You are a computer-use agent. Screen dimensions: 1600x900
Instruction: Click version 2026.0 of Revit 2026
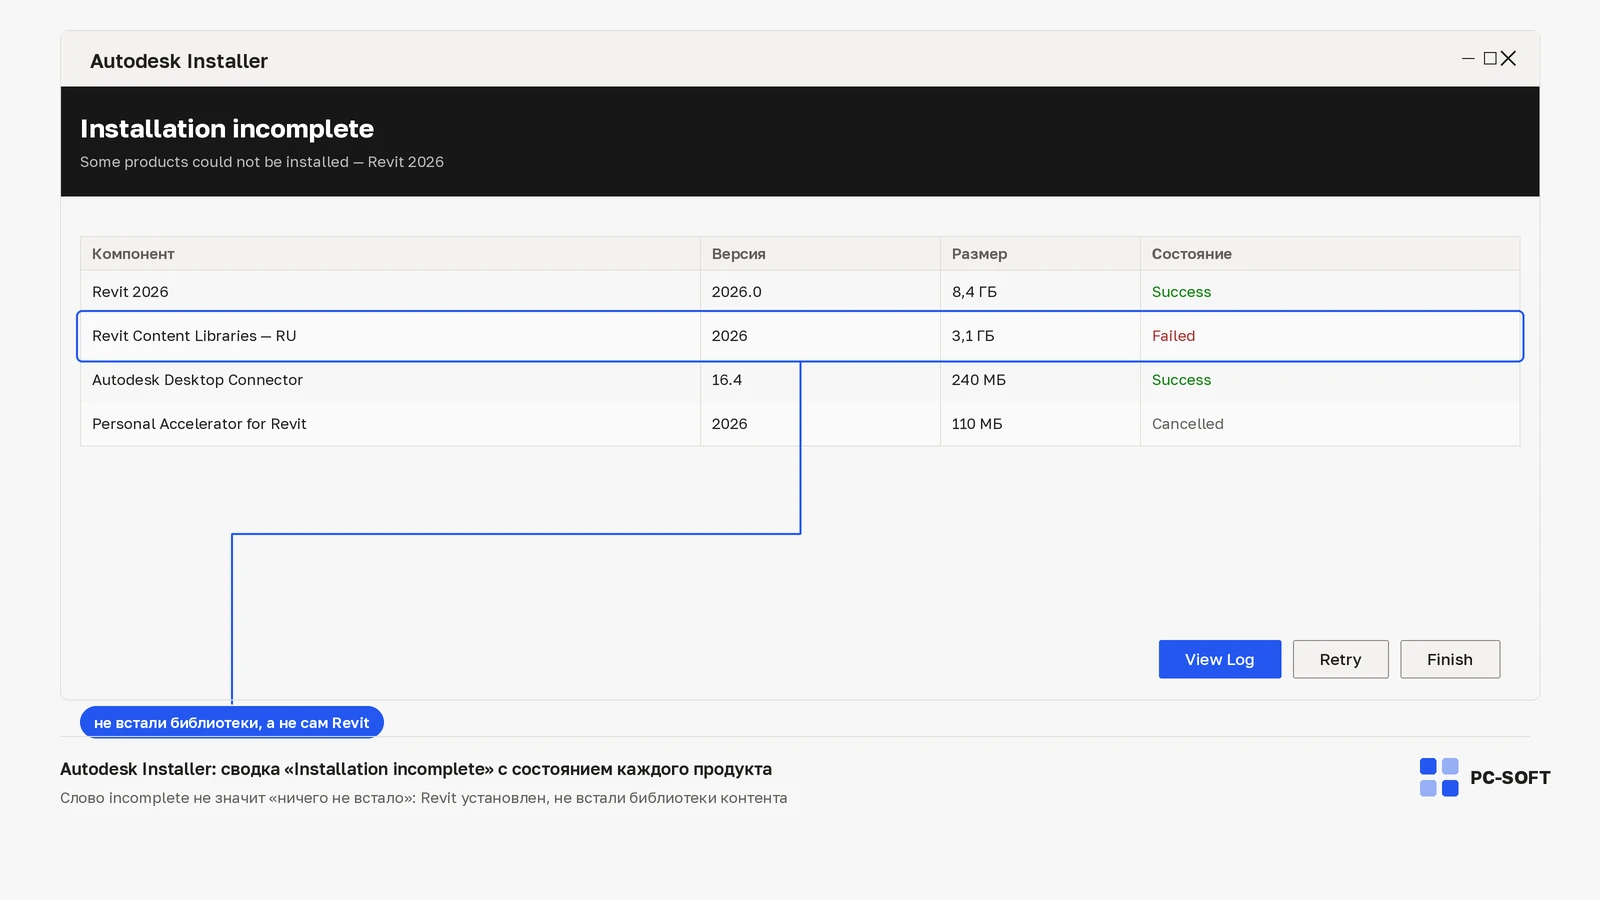(736, 292)
